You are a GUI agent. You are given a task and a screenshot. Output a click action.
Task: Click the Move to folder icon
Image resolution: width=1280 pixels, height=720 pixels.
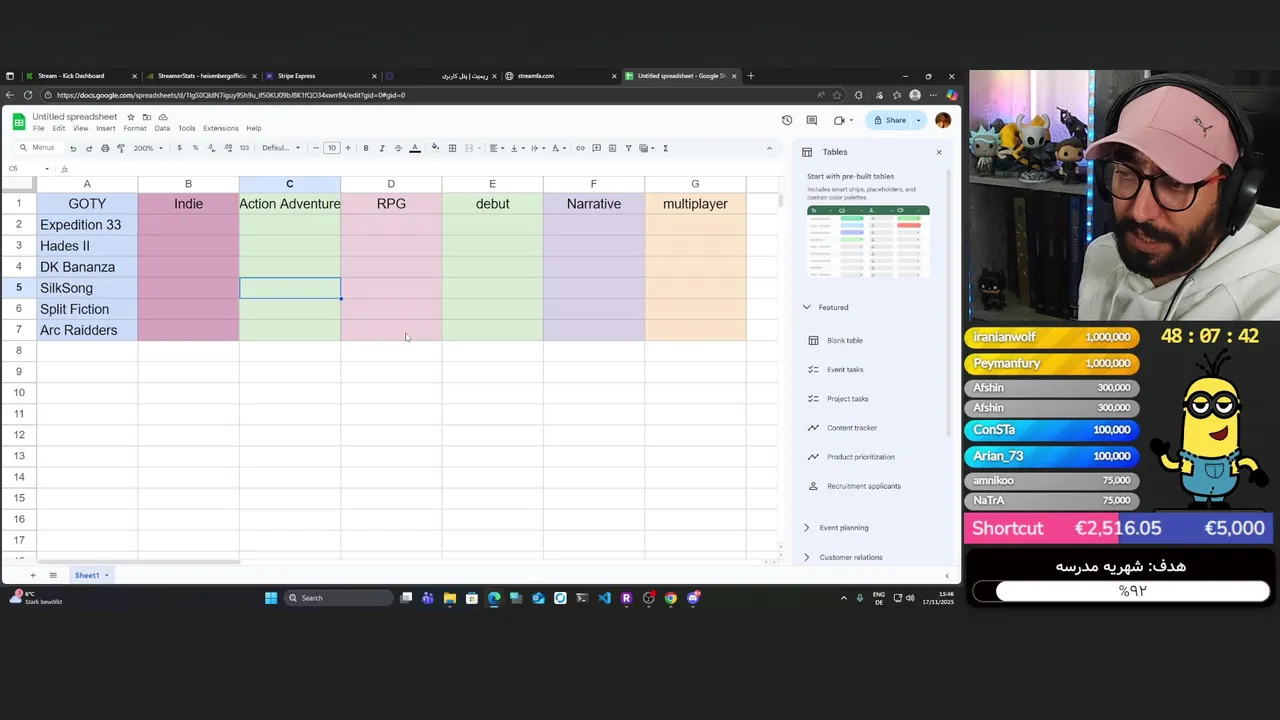click(147, 117)
